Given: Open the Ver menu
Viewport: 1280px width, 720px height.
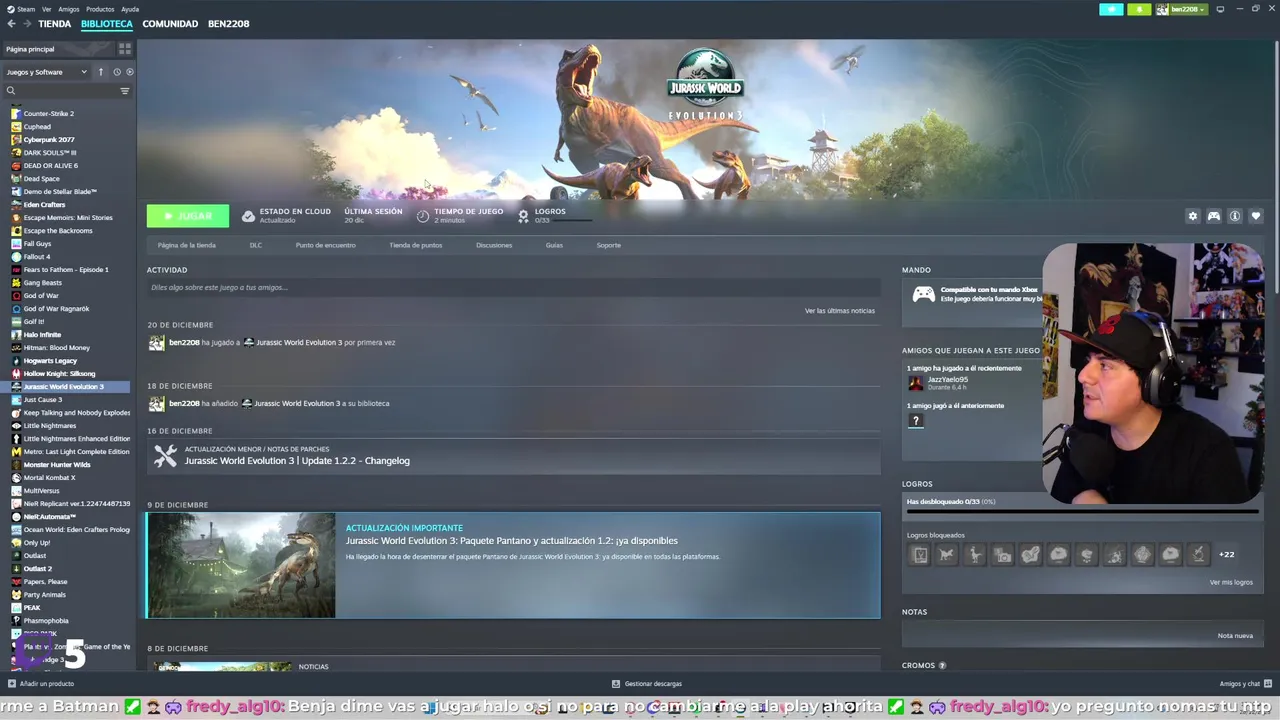Looking at the screenshot, I should click(x=47, y=9).
